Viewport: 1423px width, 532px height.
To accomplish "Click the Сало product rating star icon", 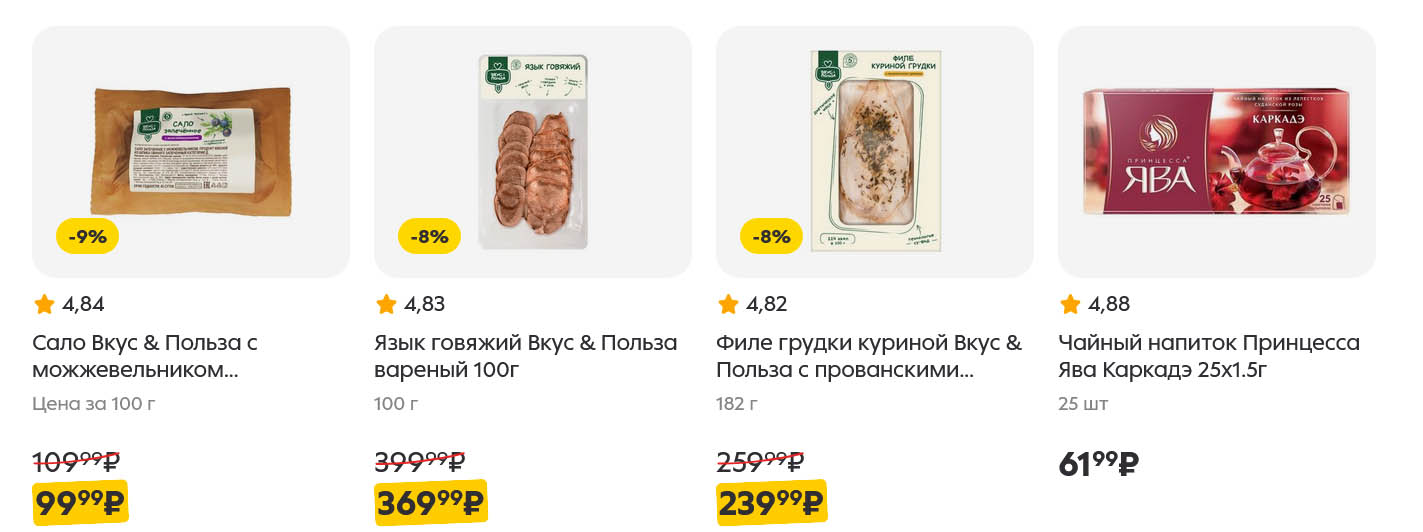I will [x=44, y=304].
